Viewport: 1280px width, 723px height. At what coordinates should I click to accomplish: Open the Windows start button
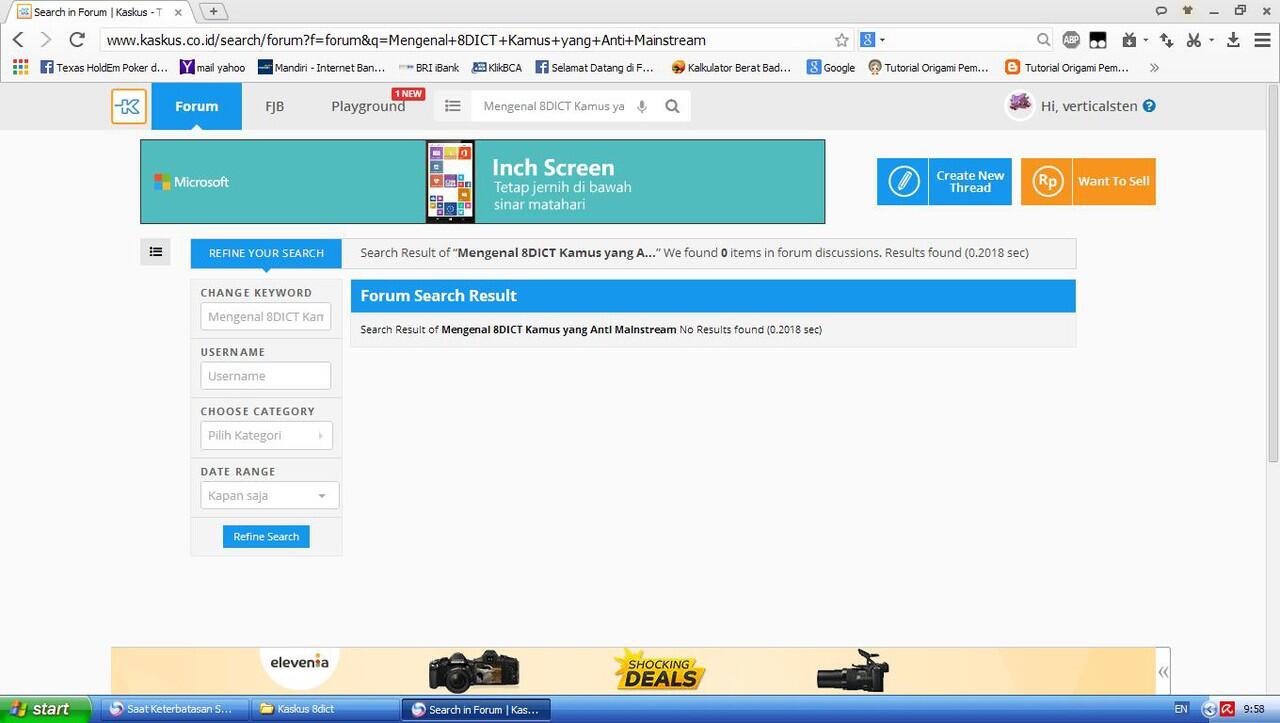point(46,709)
